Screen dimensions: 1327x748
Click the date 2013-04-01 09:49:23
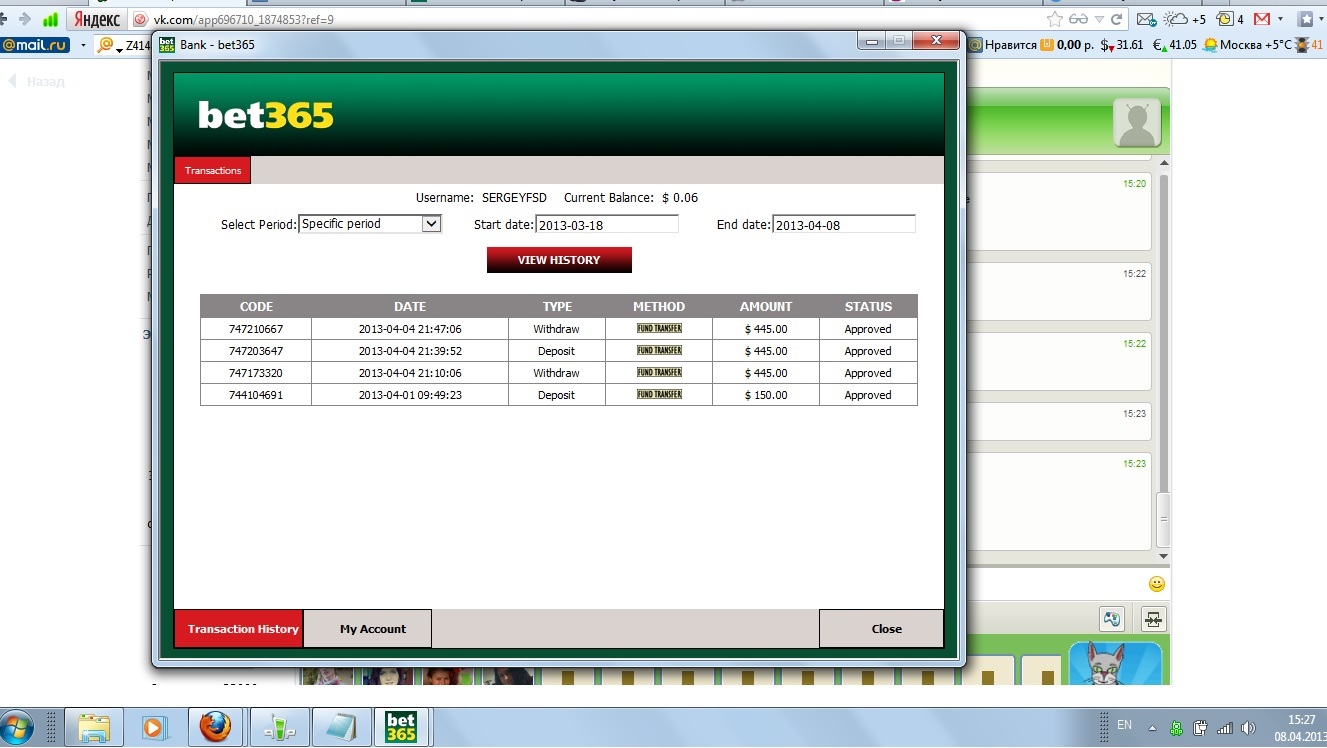(x=410, y=395)
